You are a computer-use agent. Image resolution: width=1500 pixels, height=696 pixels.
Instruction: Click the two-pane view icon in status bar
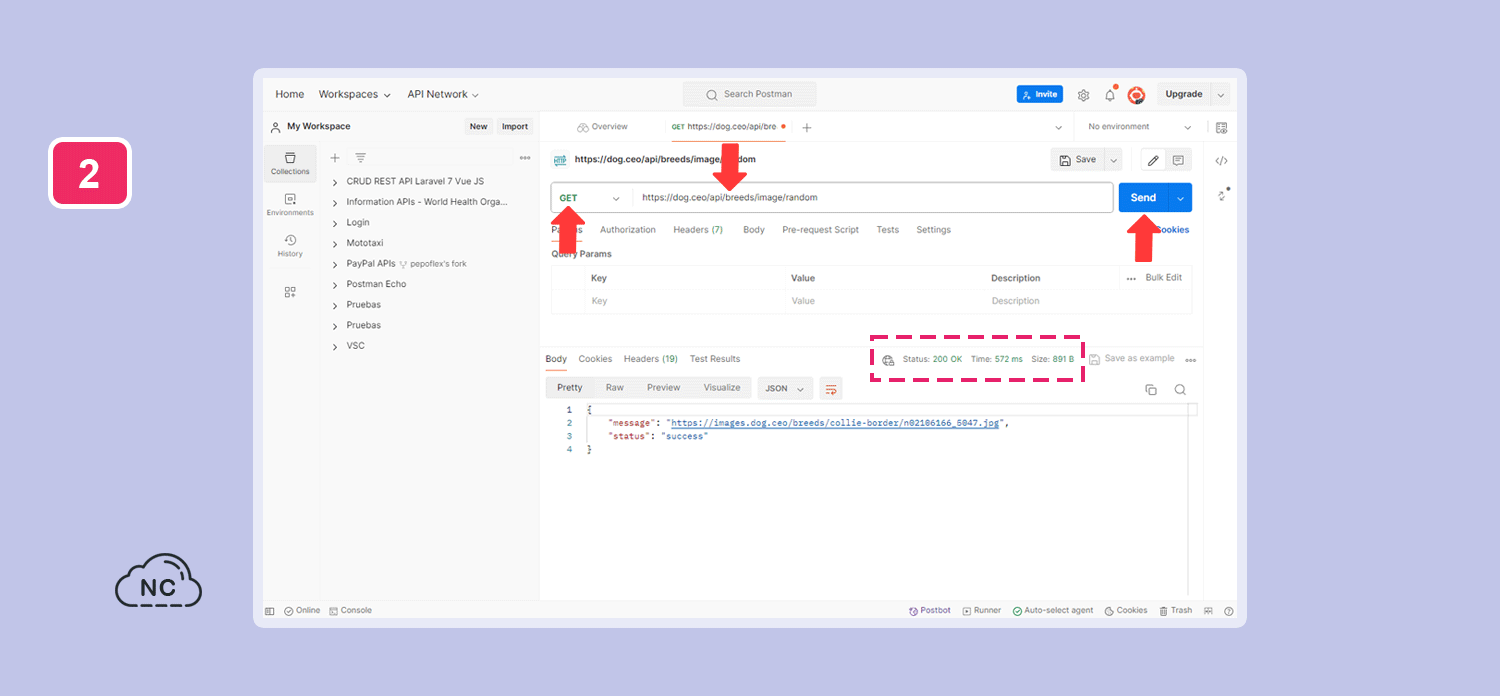point(1209,611)
